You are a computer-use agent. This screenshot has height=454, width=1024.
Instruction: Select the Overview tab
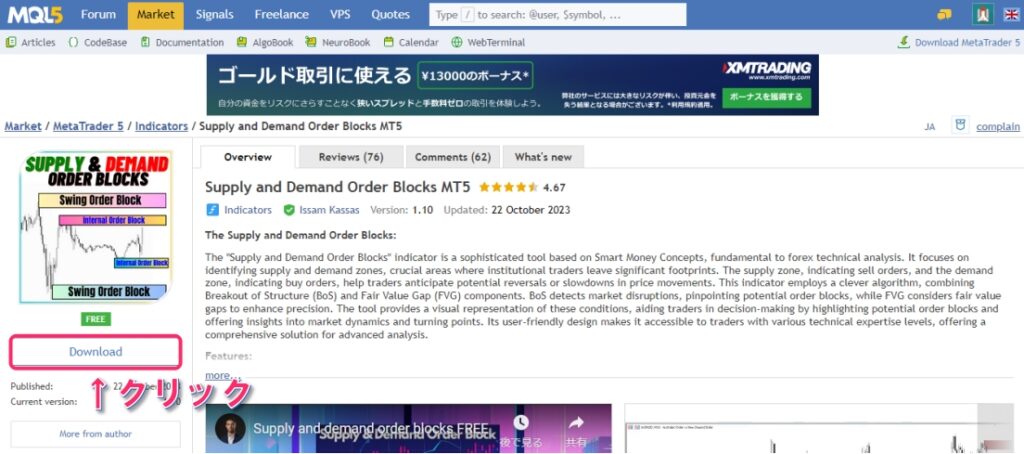point(248,157)
